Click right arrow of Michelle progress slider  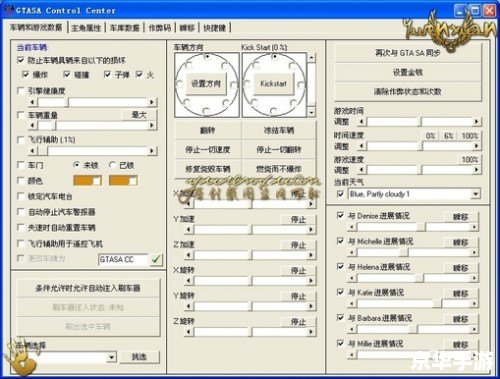tap(474, 253)
